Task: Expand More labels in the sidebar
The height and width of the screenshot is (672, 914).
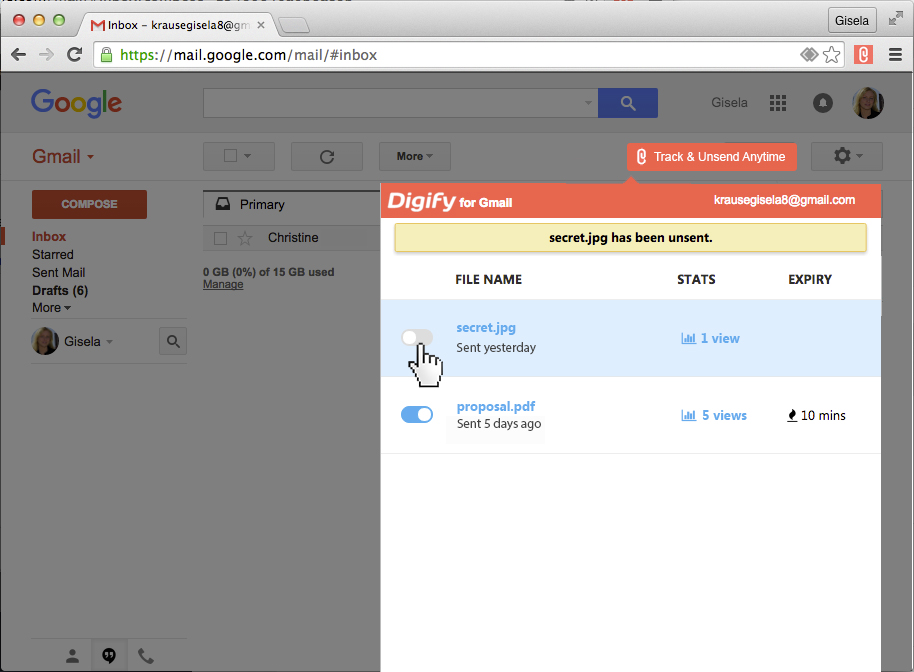Action: [x=51, y=308]
